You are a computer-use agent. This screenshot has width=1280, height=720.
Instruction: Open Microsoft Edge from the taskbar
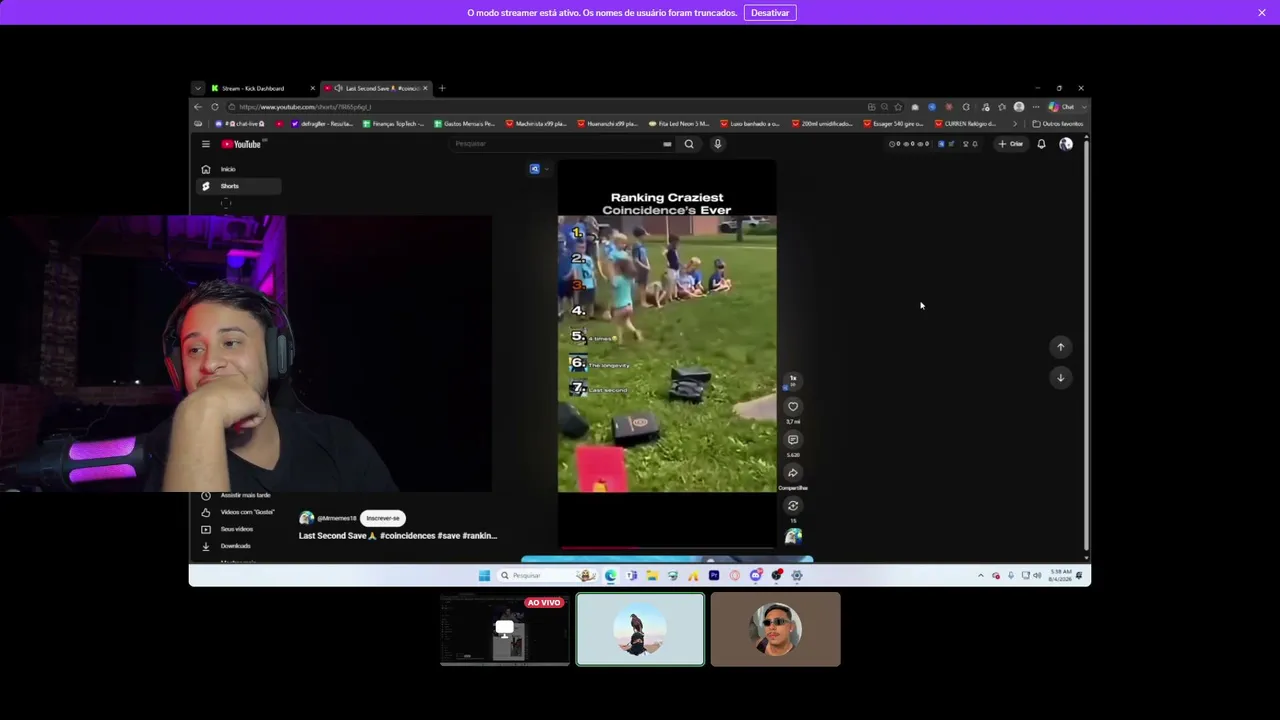coord(611,575)
